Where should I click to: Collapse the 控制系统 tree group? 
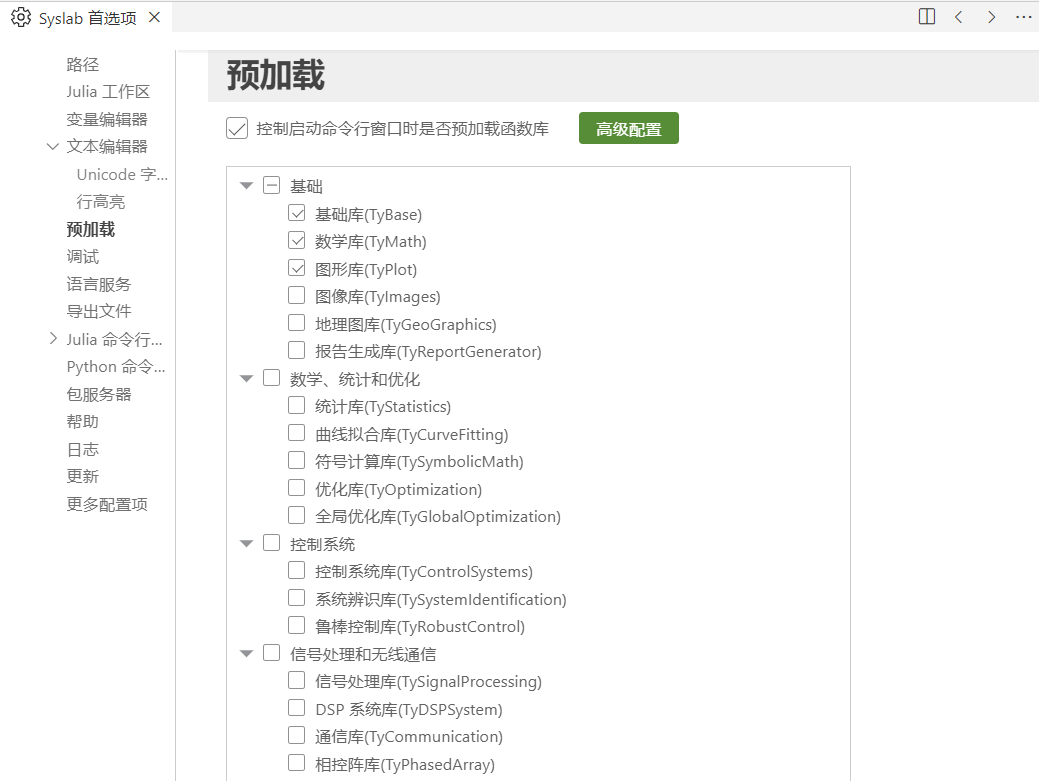coord(247,544)
